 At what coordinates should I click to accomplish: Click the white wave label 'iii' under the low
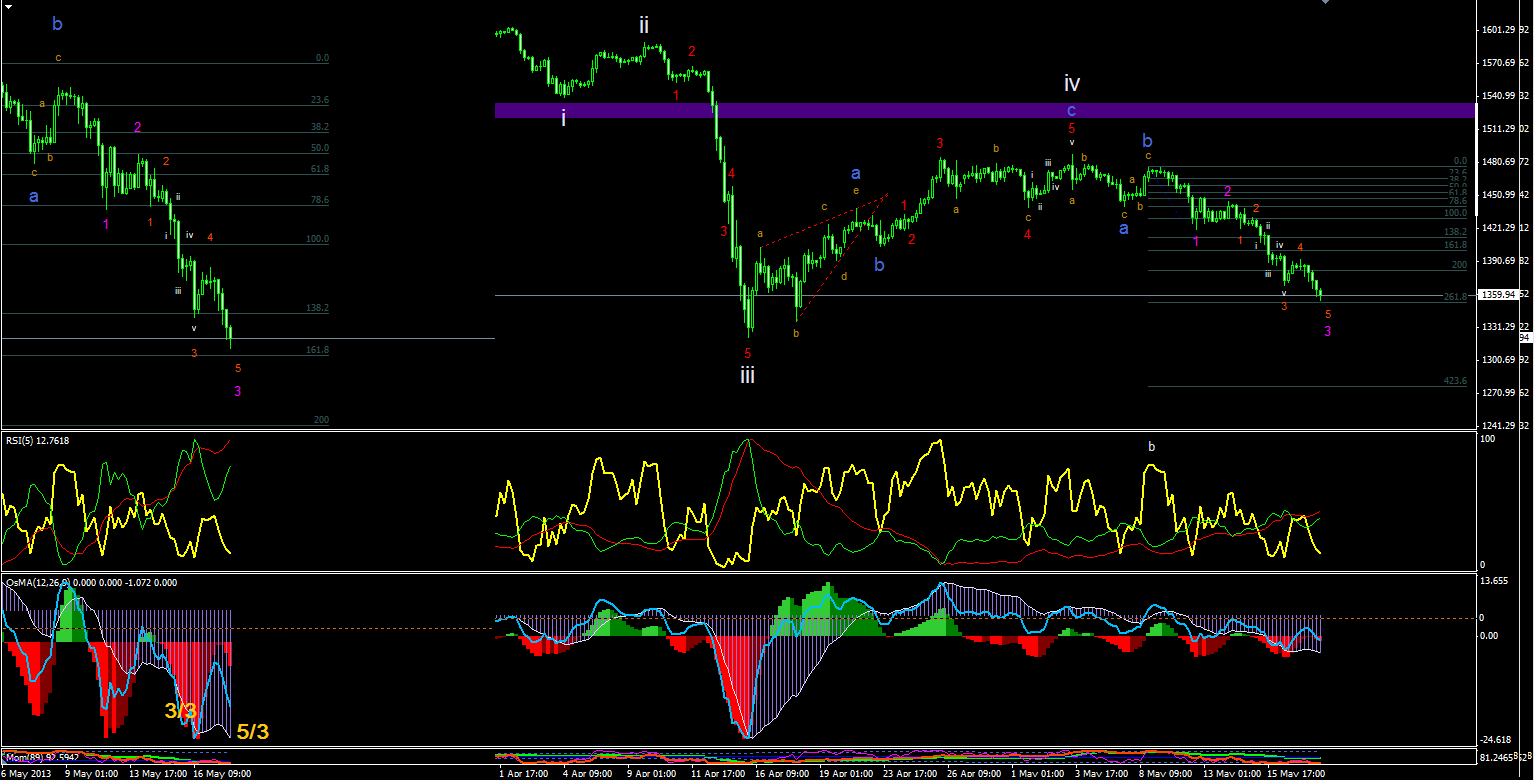pyautogui.click(x=748, y=376)
